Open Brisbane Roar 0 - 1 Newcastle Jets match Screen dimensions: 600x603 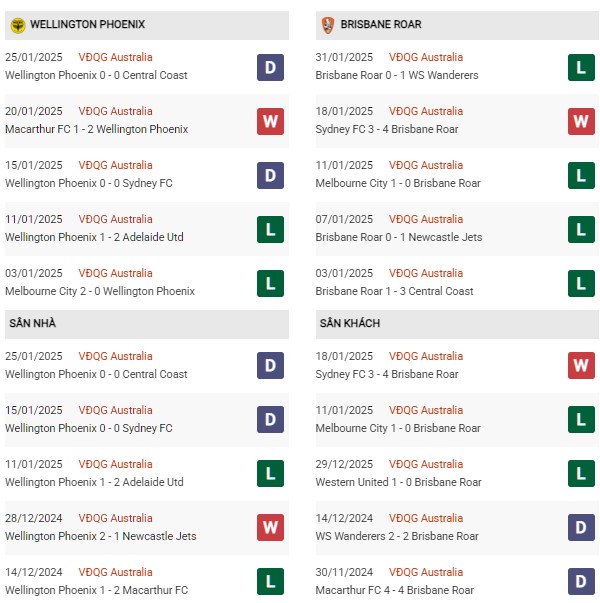(x=398, y=237)
